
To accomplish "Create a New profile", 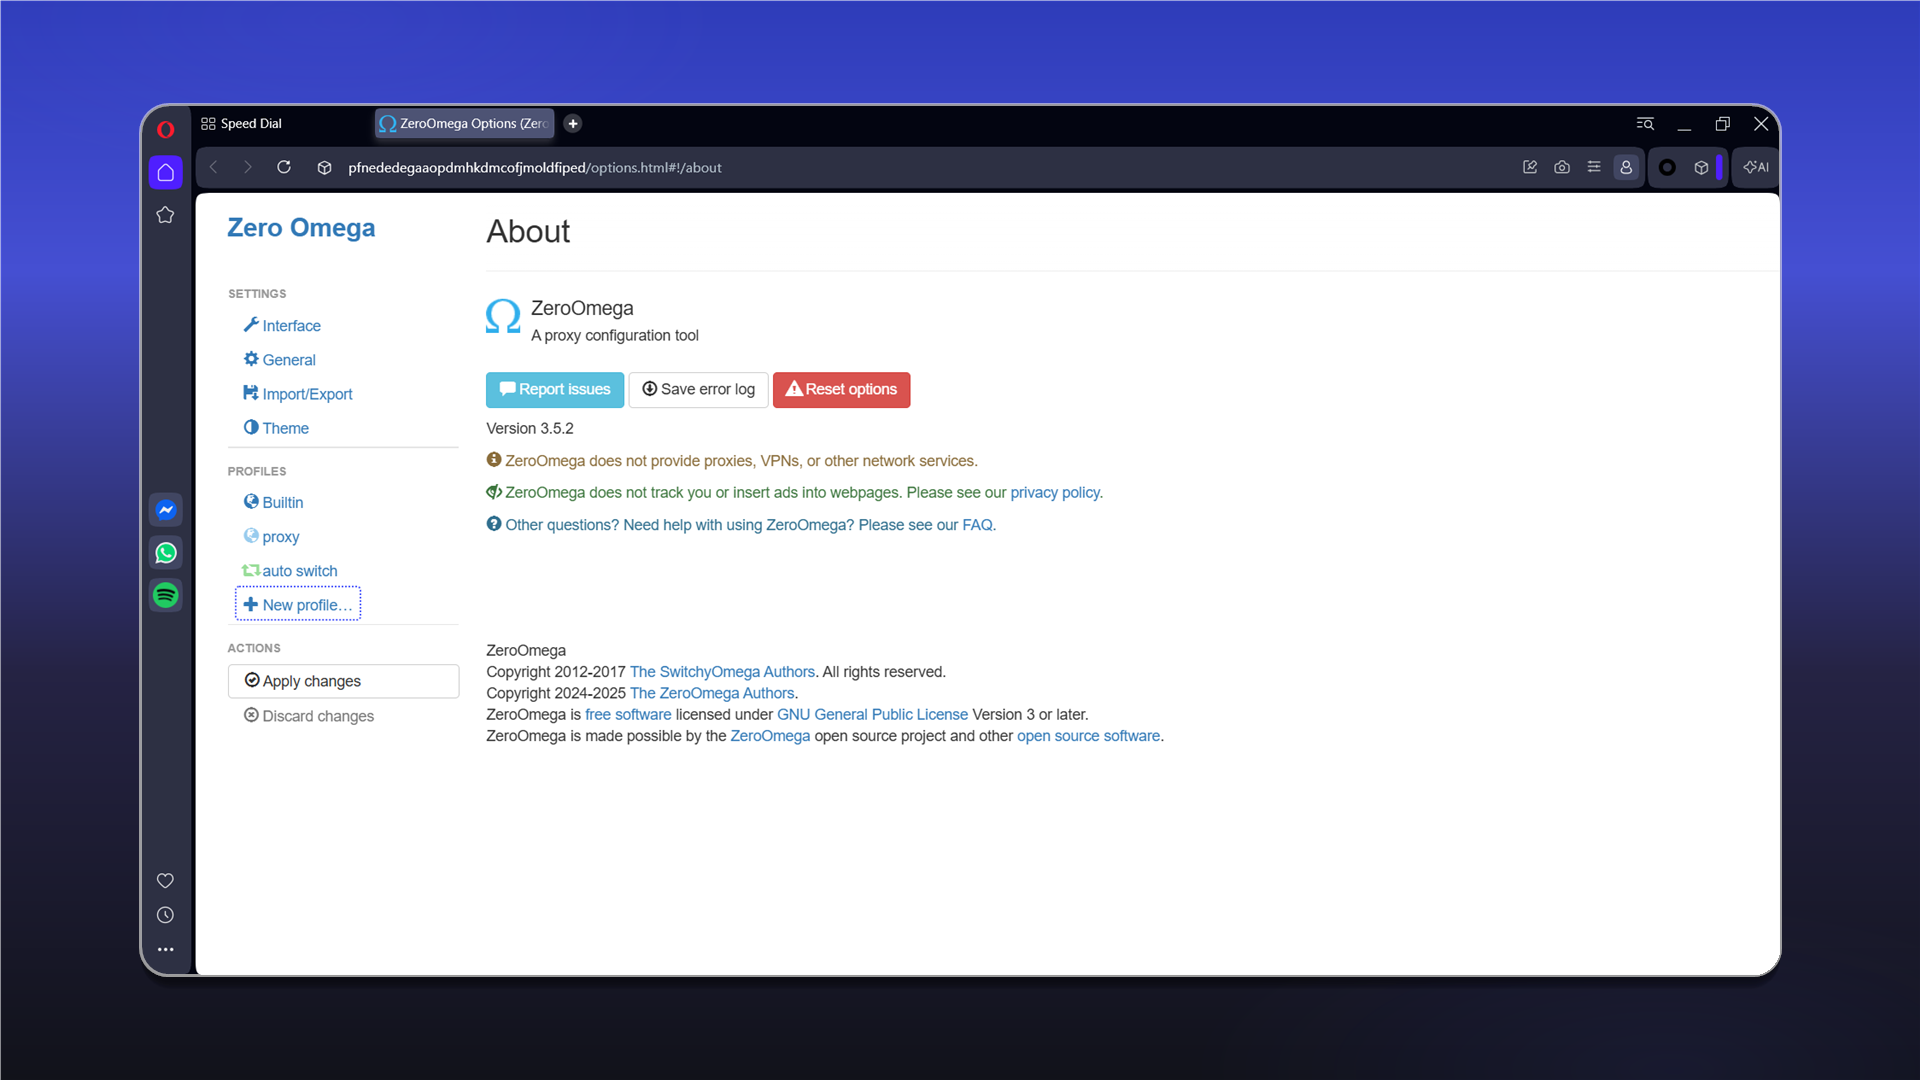I will click(x=298, y=605).
